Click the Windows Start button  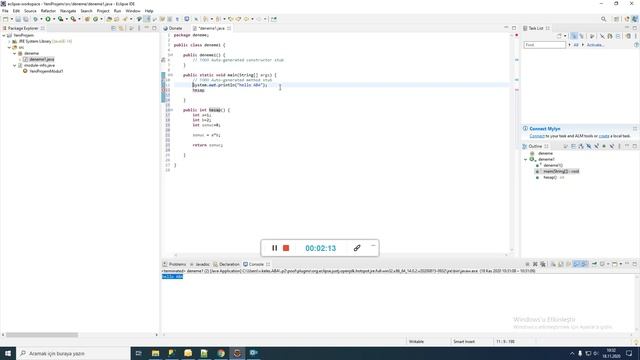(x=8, y=353)
